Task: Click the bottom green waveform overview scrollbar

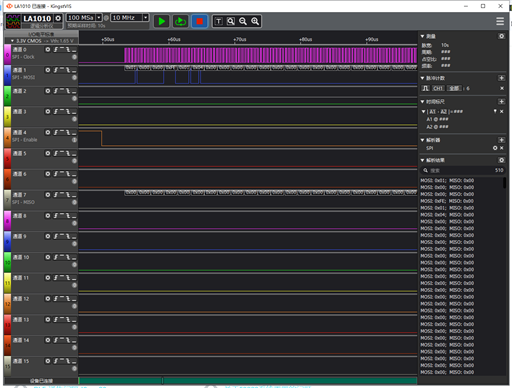Action: 248,380
